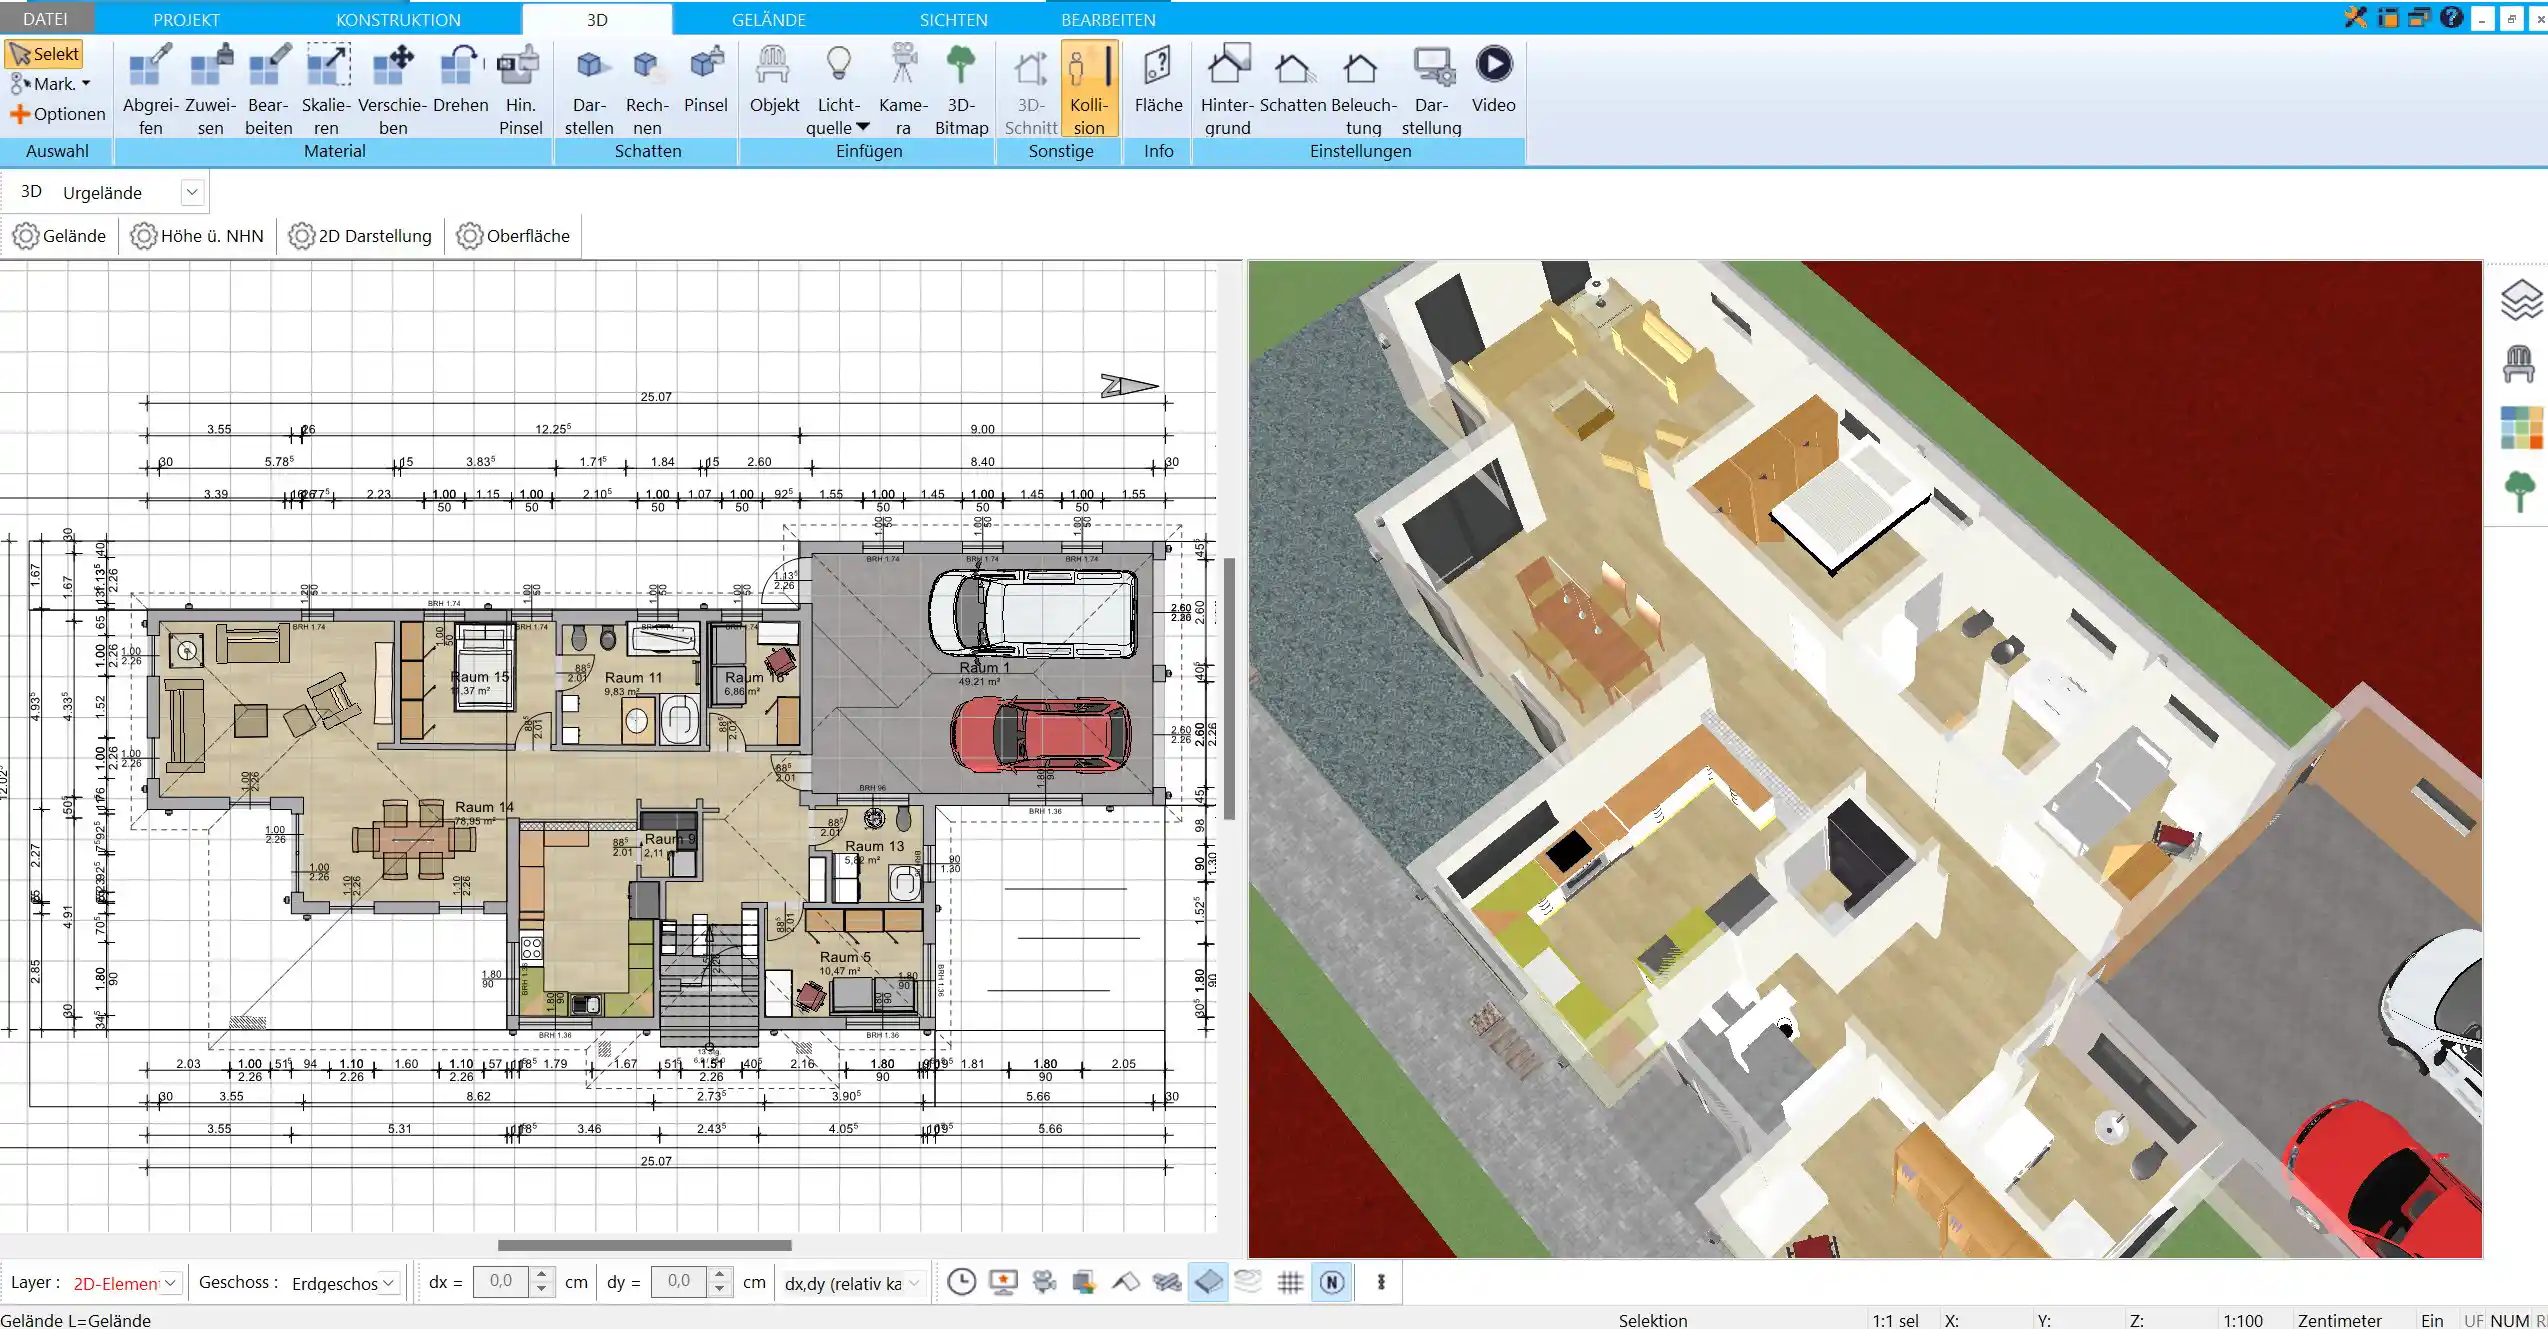Viewport: 2548px width, 1329px height.
Task: Click the Hin. Pinsel background brush tool
Action: 520,89
